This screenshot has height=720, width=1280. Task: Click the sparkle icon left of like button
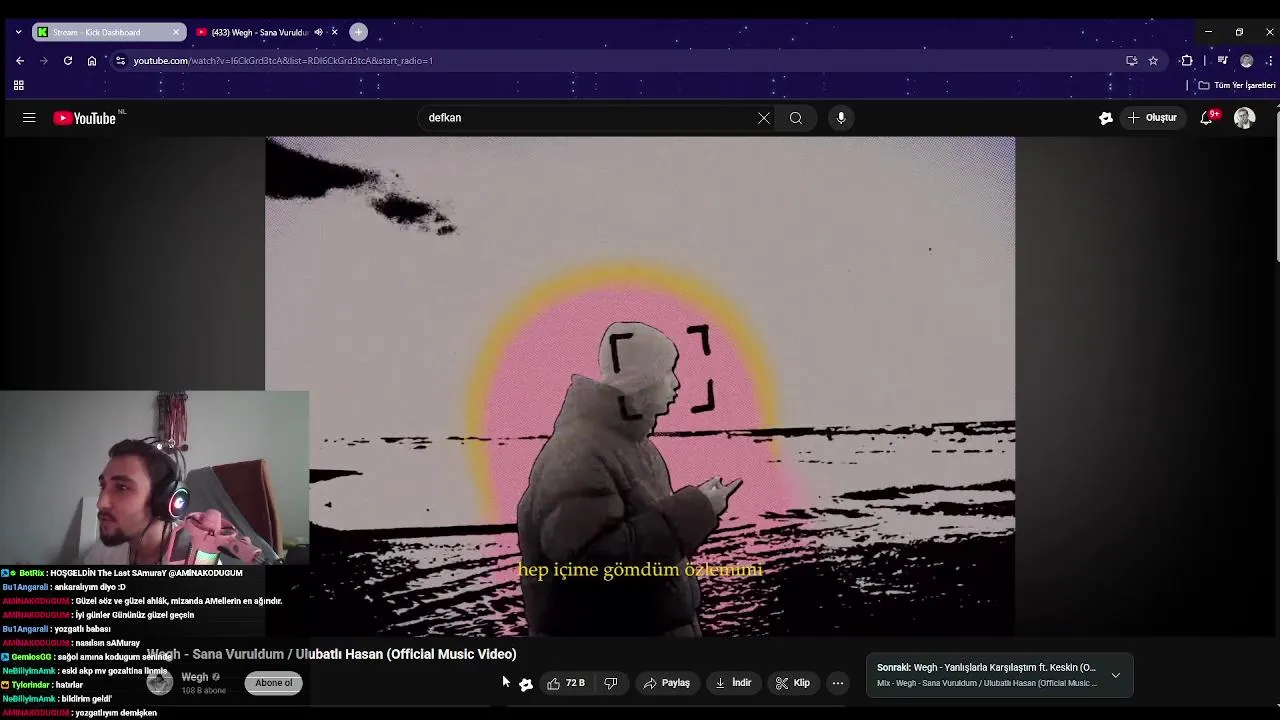click(526, 684)
